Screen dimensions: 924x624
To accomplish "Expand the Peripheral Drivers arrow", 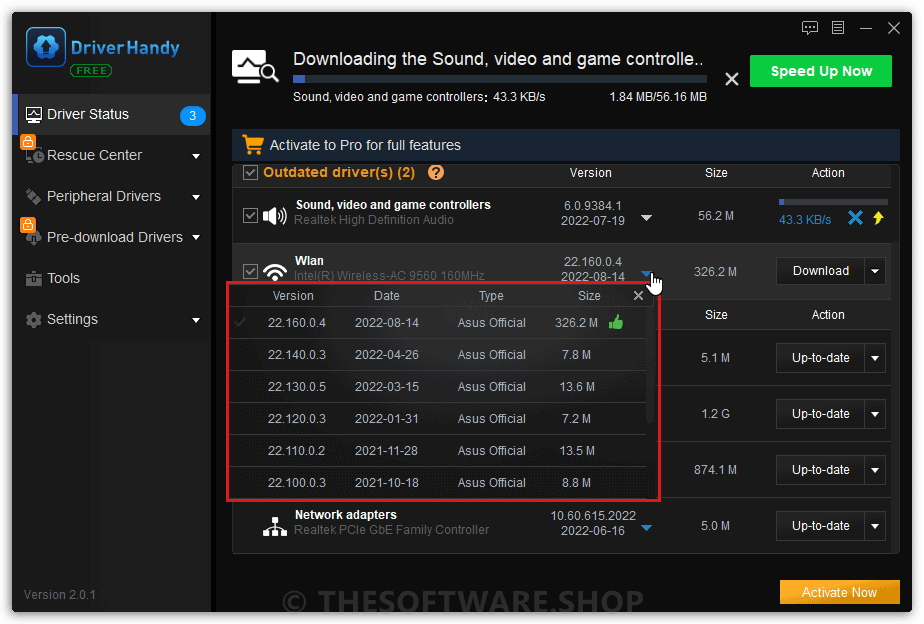I will pyautogui.click(x=196, y=197).
